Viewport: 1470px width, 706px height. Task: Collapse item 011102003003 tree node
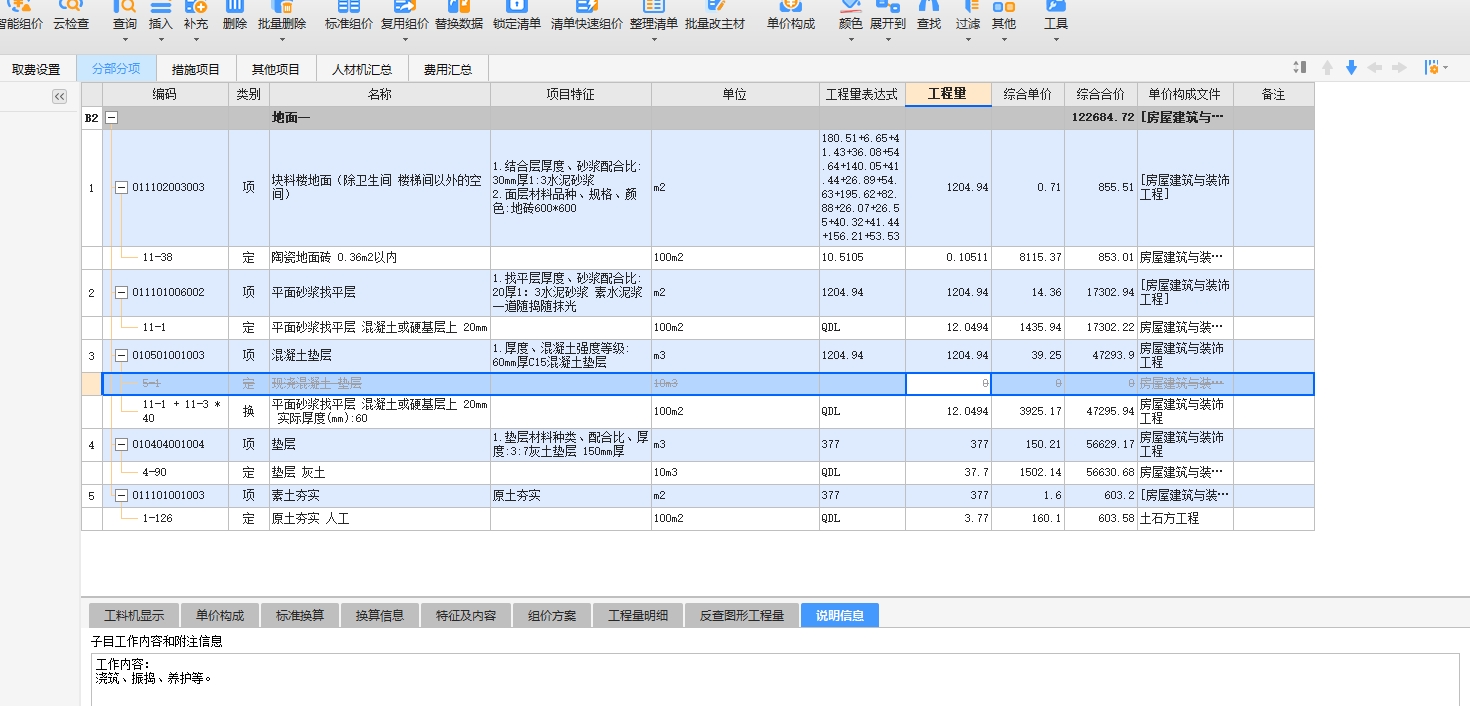(x=122, y=187)
